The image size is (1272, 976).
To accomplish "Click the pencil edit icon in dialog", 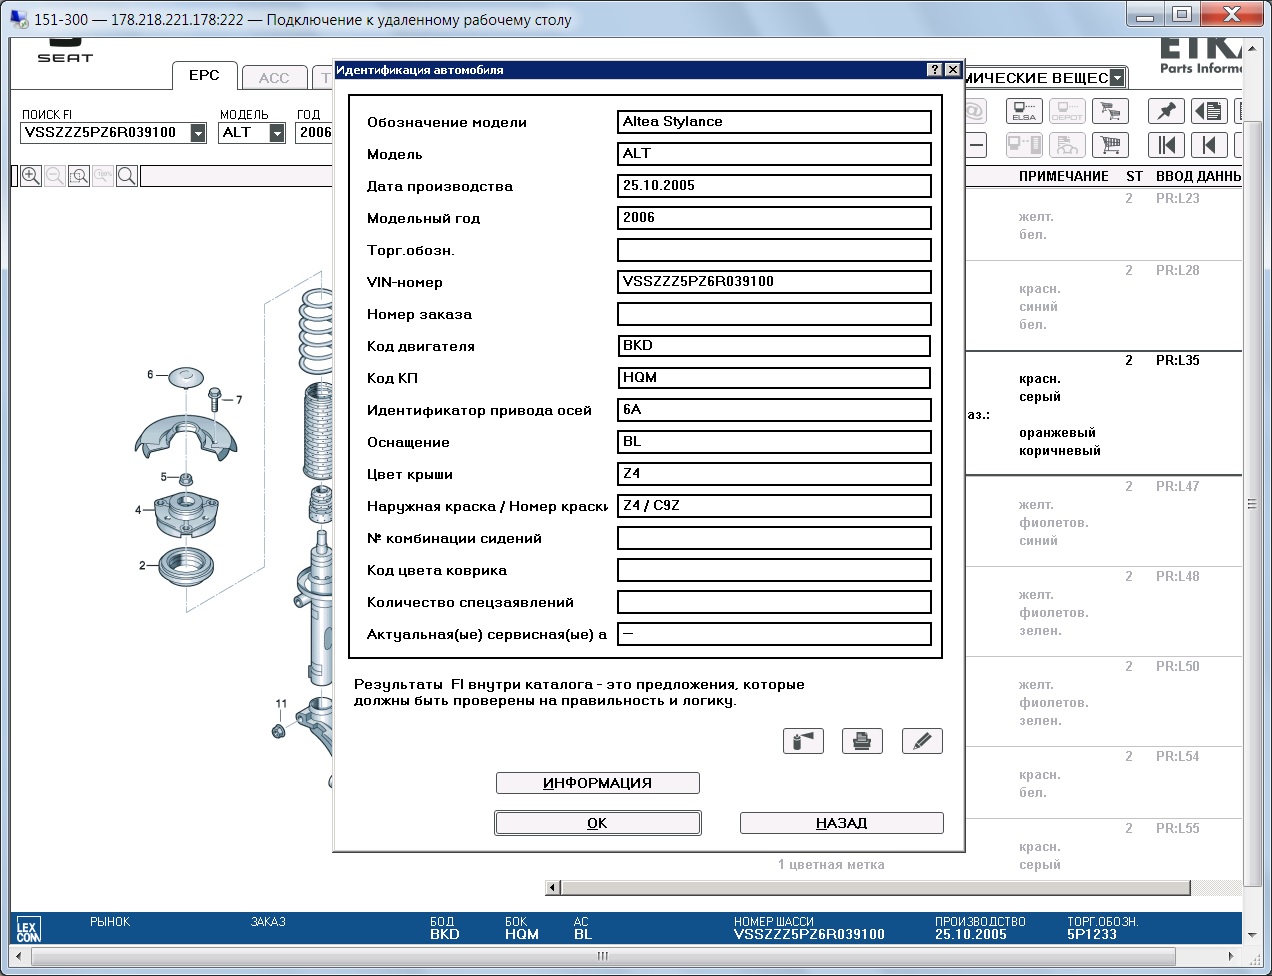I will pos(922,741).
